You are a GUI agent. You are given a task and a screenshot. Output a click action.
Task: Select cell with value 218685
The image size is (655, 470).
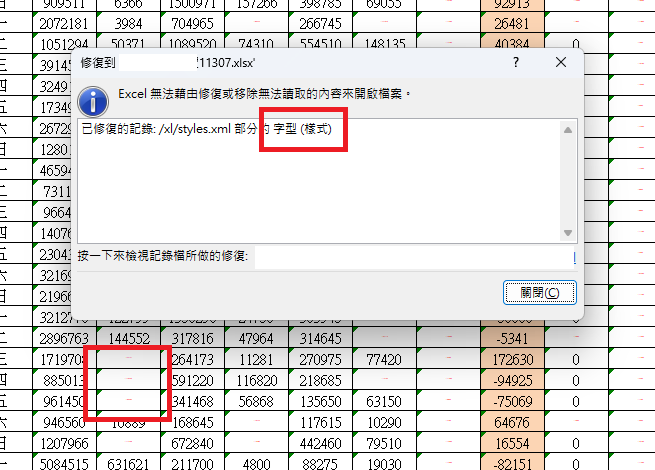point(320,380)
